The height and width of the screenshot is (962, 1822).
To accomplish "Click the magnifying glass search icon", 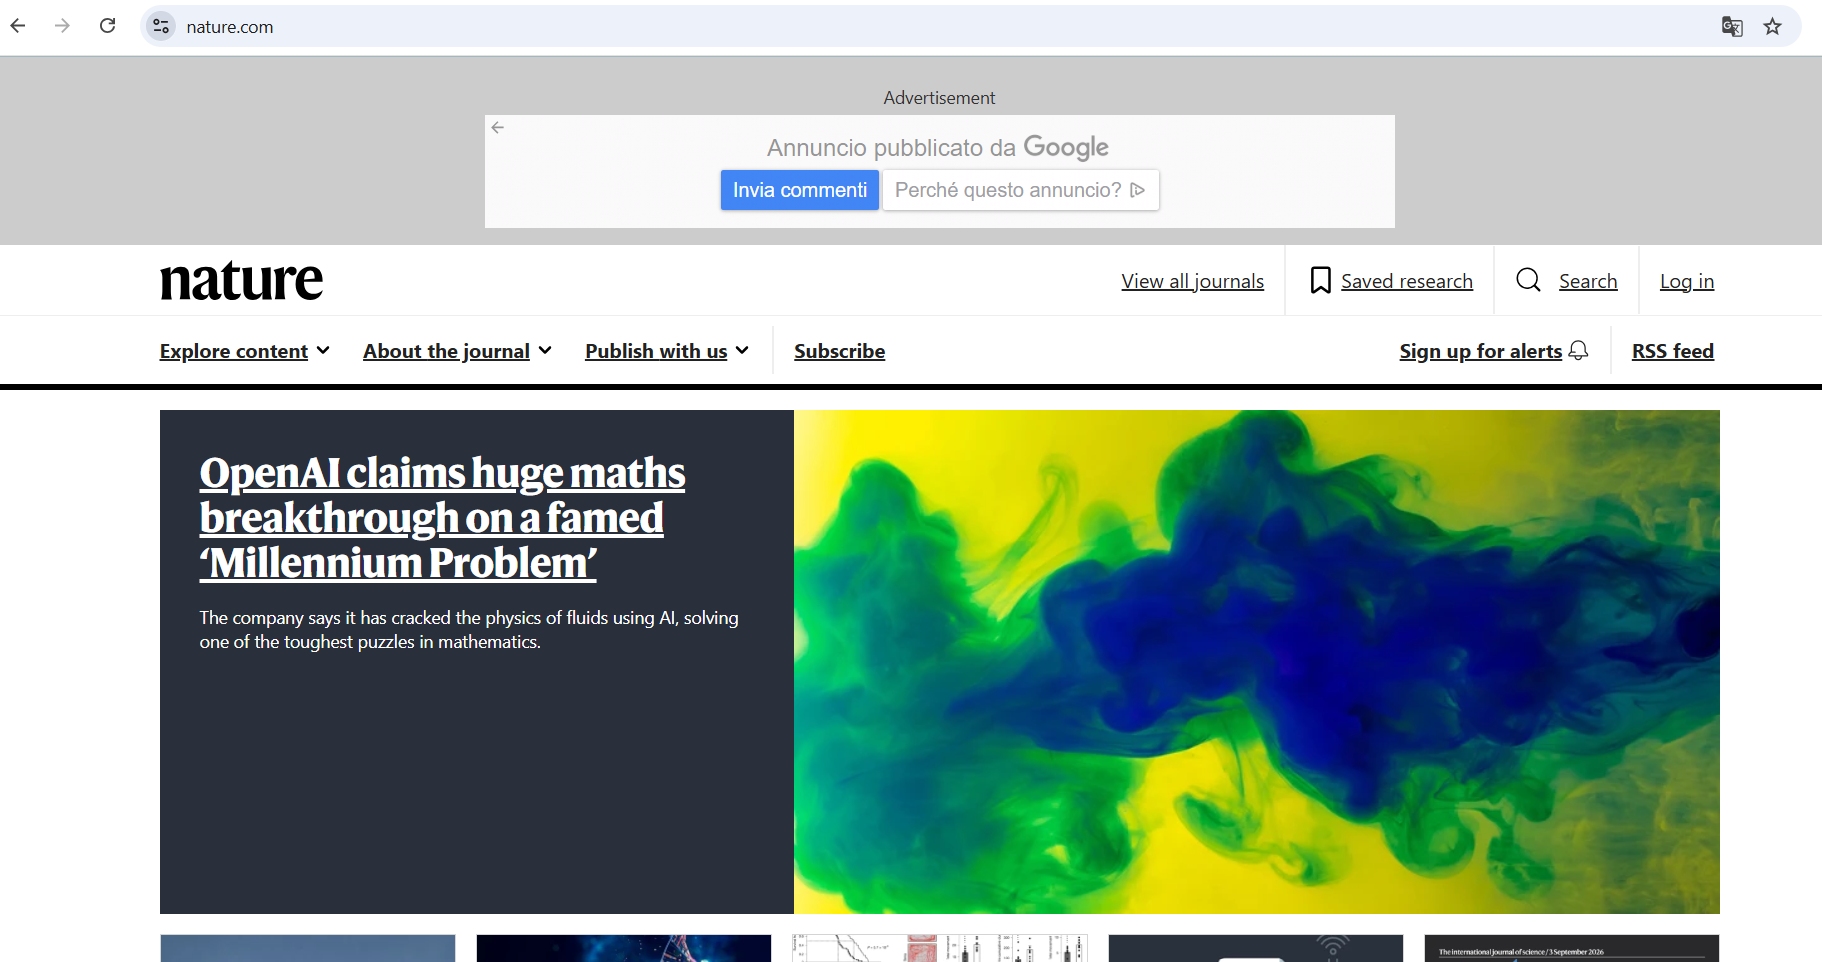I will click(1528, 279).
